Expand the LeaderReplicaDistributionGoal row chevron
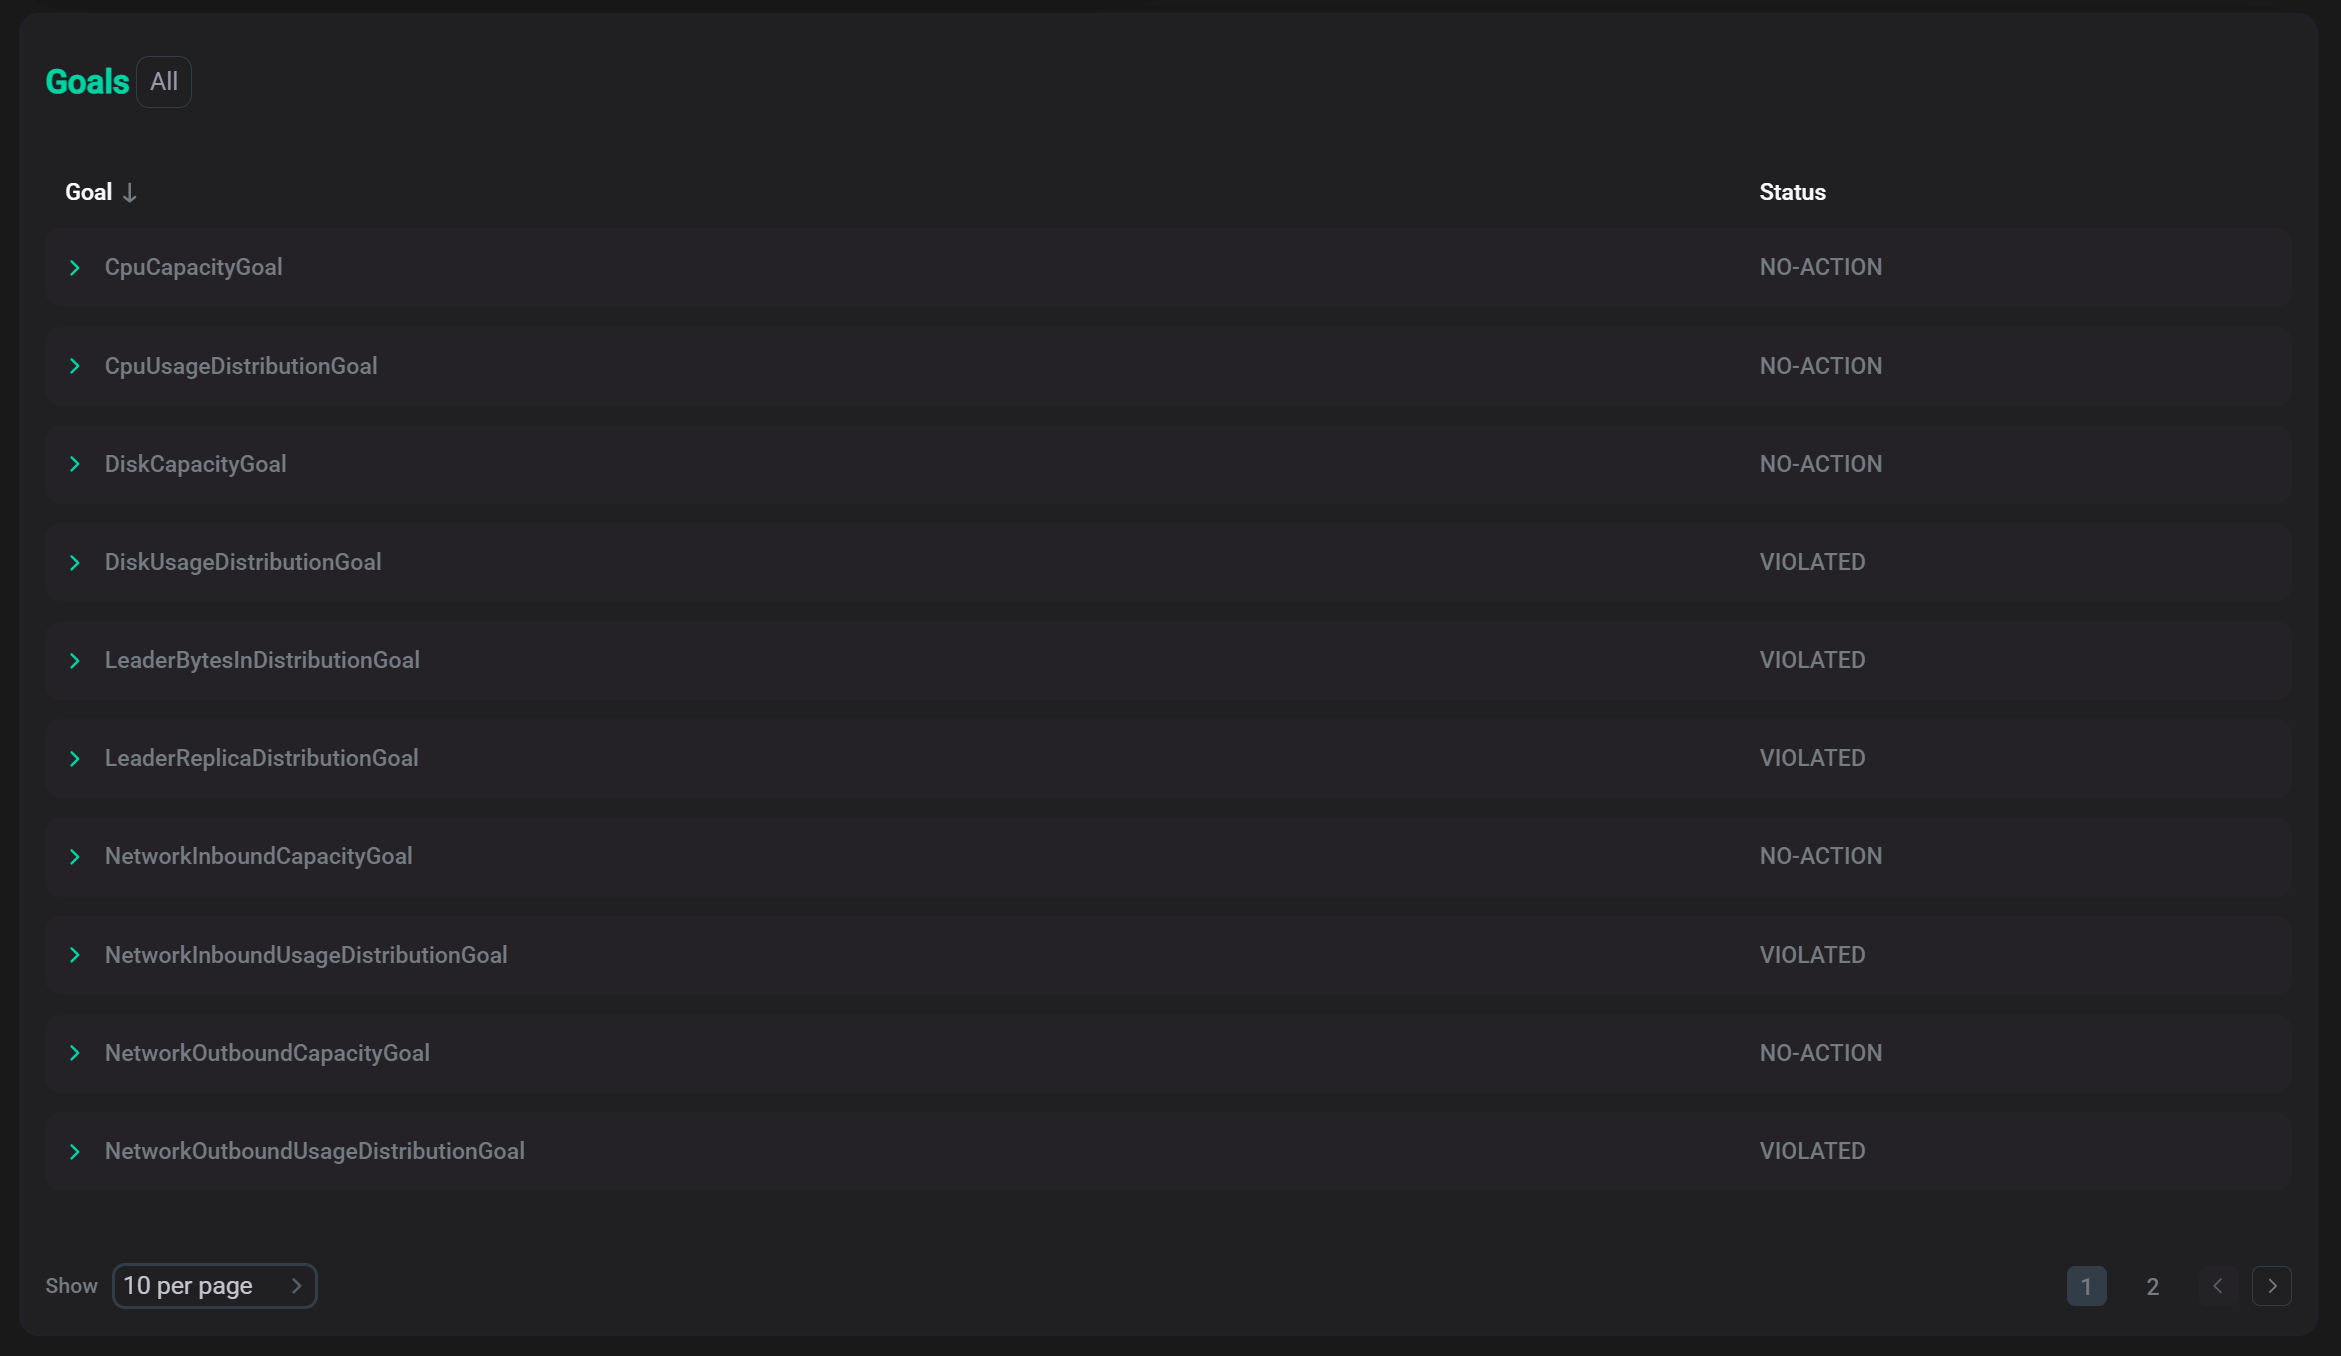 point(75,759)
